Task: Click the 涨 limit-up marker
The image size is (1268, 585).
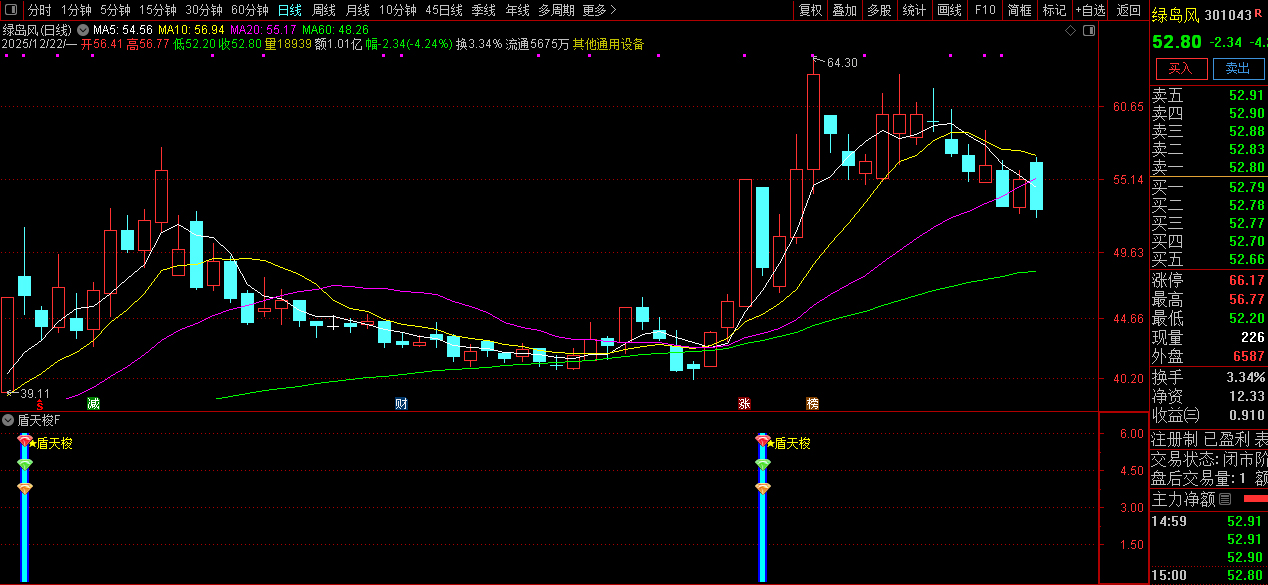Action: pyautogui.click(x=744, y=404)
